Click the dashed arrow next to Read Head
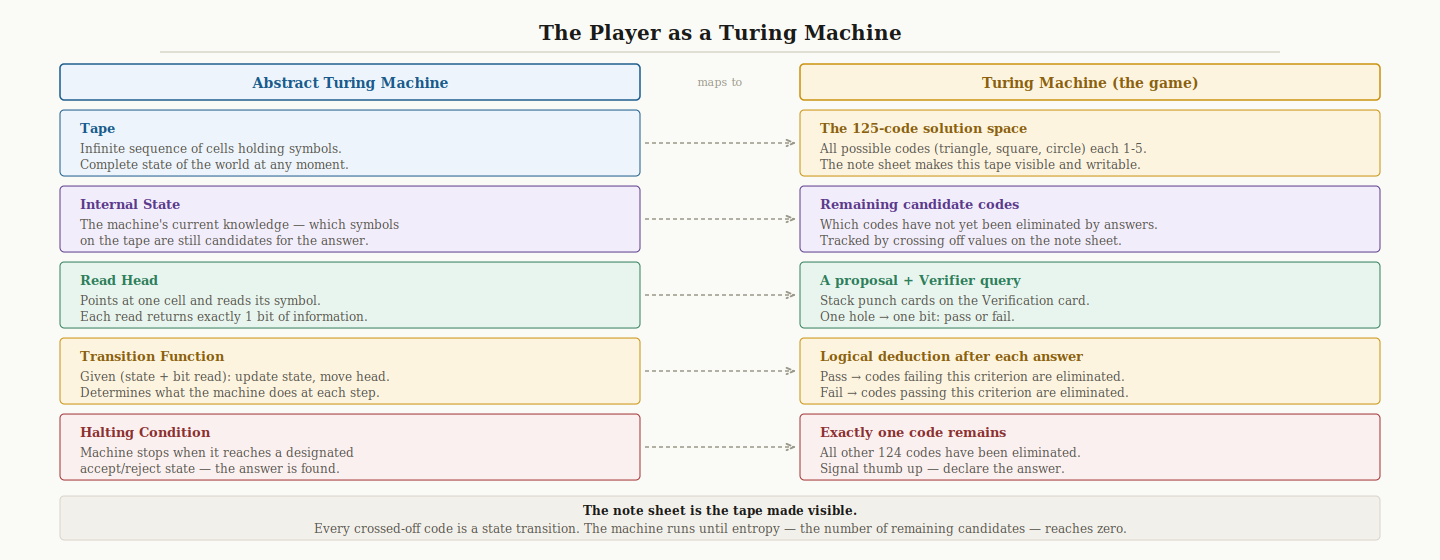Viewport: 1440px width, 560px height. pyautogui.click(x=720, y=295)
